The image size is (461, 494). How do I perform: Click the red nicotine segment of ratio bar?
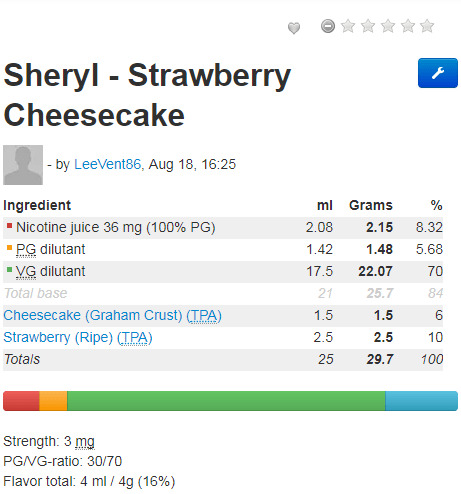pyautogui.click(x=21, y=401)
